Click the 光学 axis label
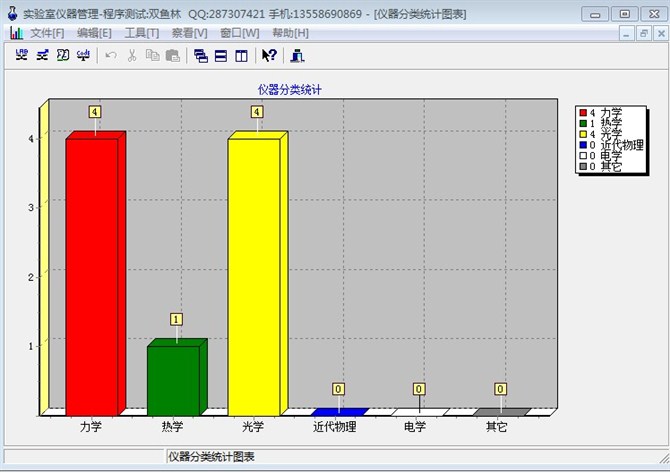Viewport: 670px width, 473px height. [x=253, y=426]
